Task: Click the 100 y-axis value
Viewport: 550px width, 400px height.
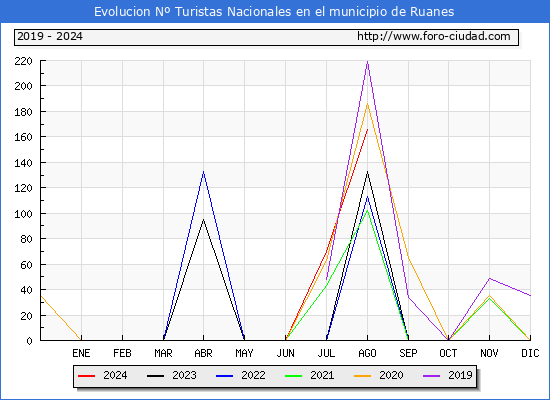Action: point(24,214)
